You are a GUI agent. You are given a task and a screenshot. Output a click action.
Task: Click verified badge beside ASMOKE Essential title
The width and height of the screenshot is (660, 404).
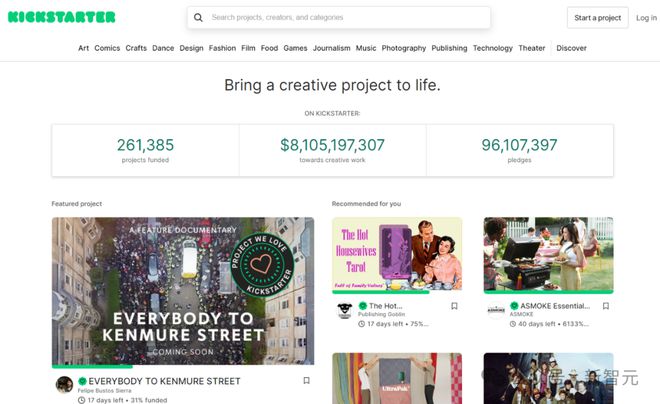[x=514, y=306]
